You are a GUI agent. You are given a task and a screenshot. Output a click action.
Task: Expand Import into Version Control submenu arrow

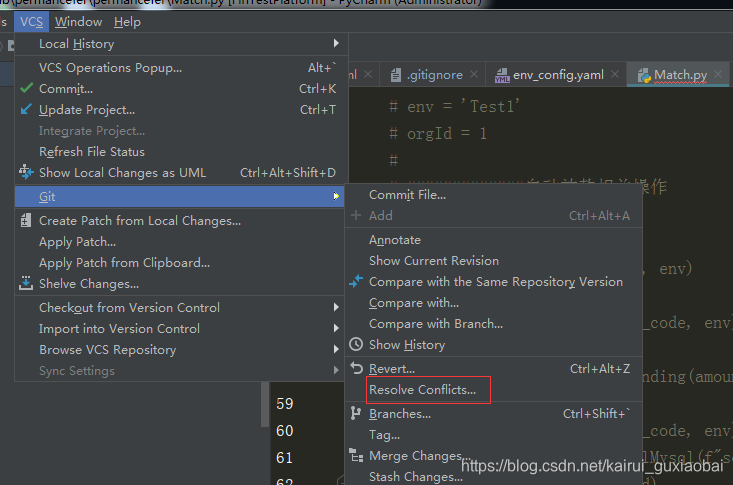point(336,328)
